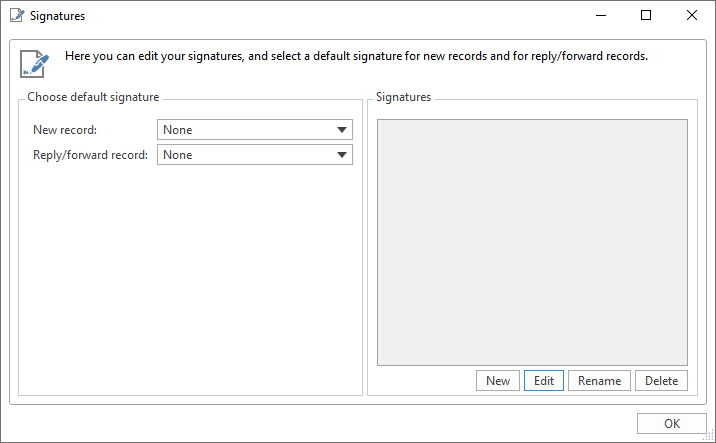
Task: Click the Signatures window title bar icon
Action: (17, 16)
